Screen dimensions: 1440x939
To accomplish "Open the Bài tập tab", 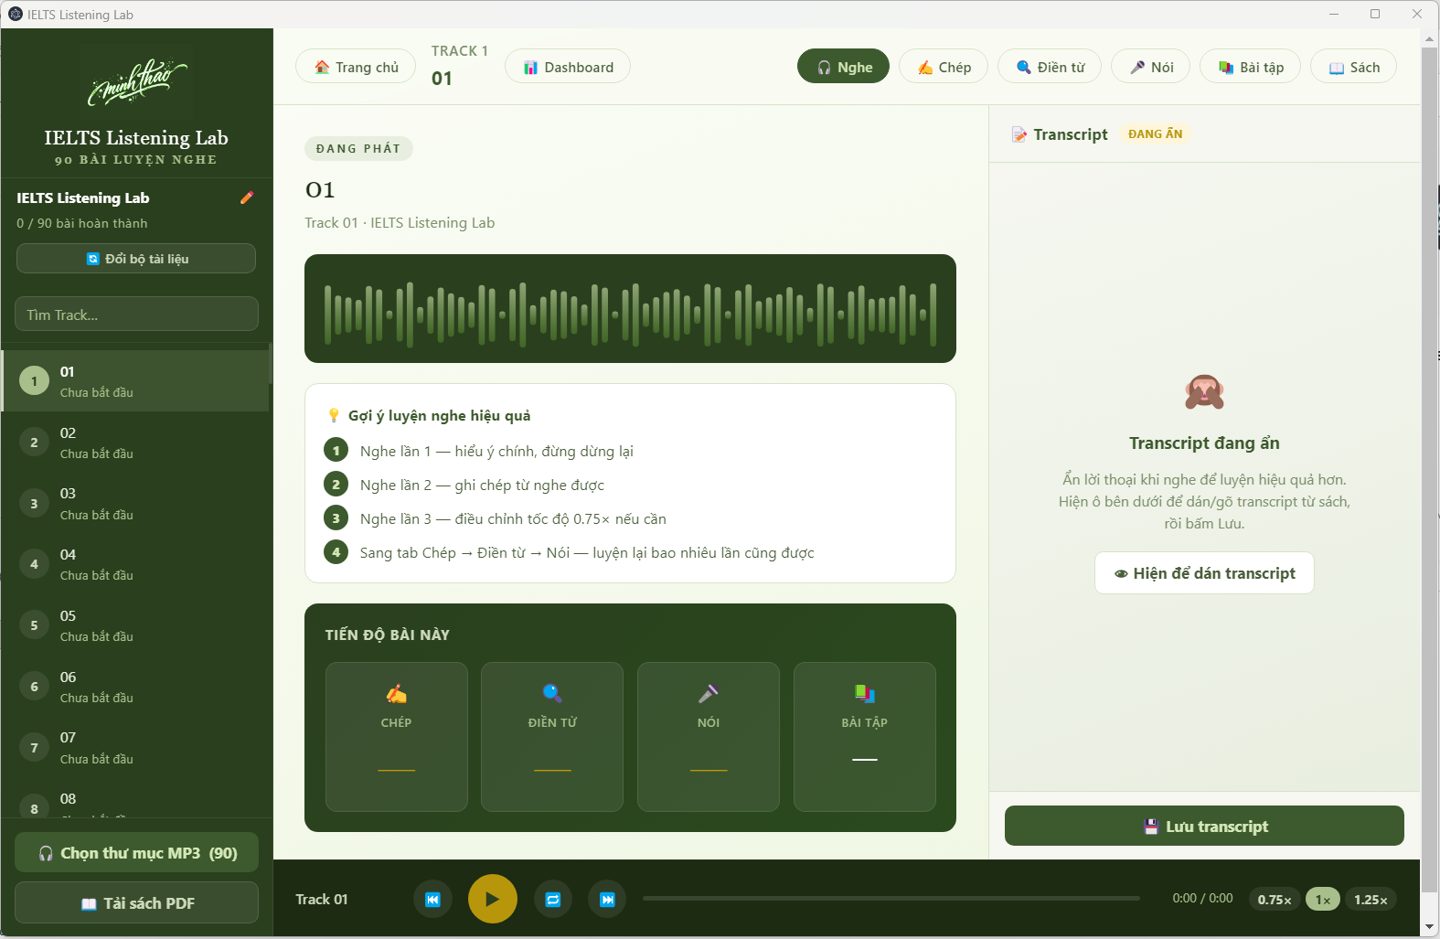I will (x=1250, y=67).
